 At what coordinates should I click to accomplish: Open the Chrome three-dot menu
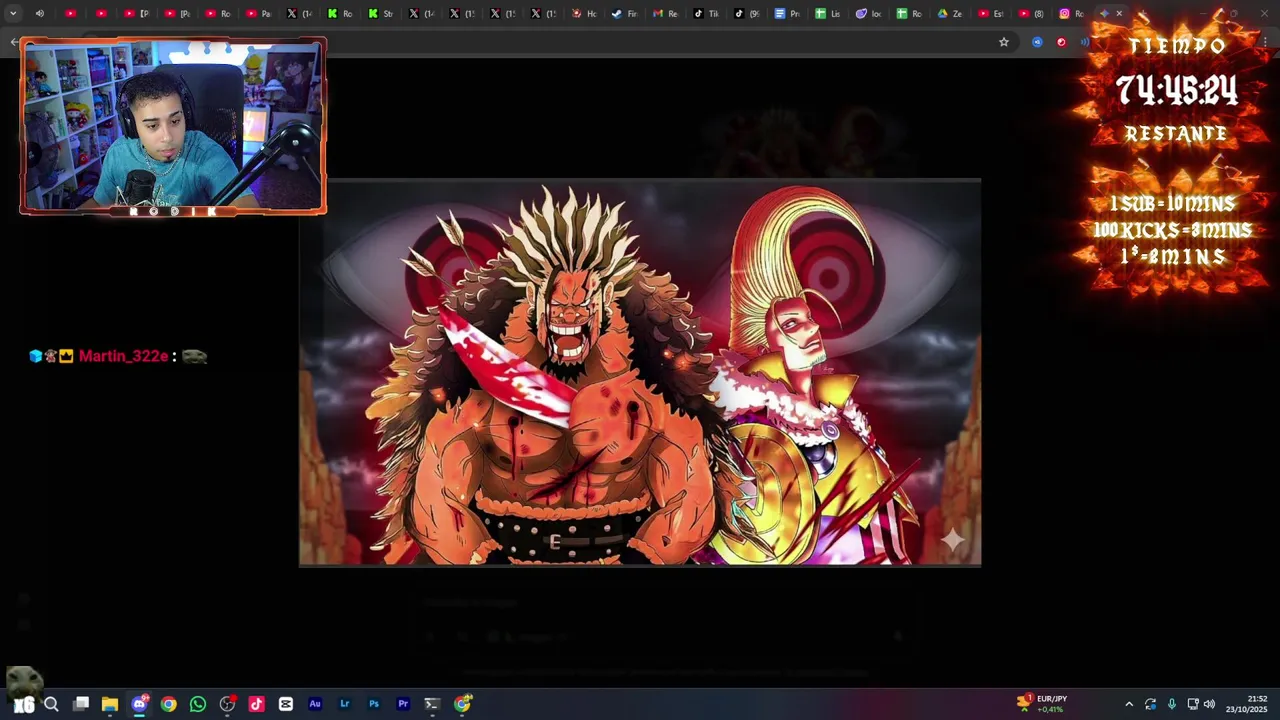tap(1266, 42)
